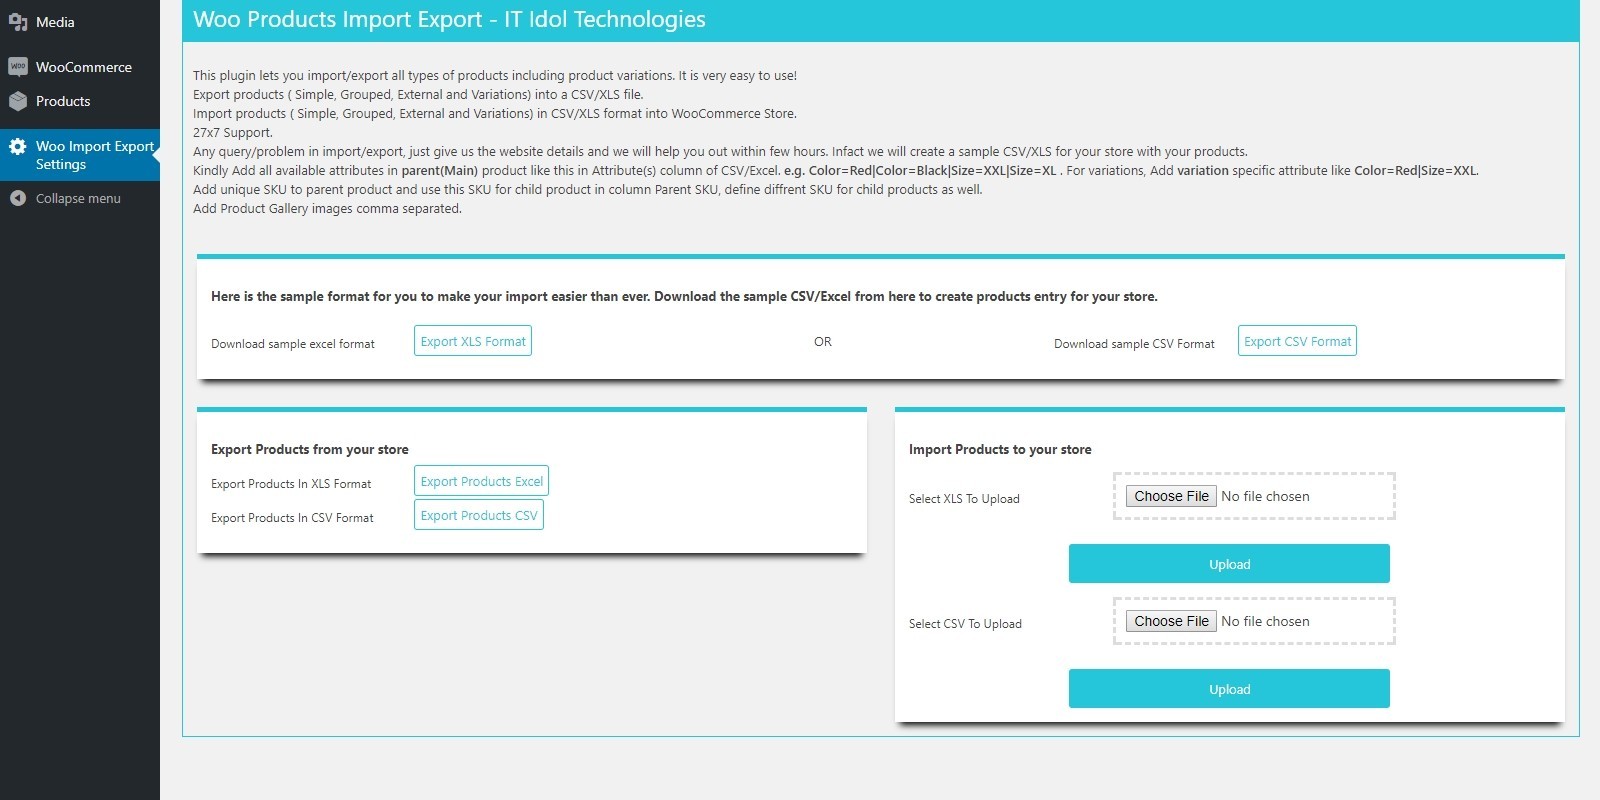Click the 'OR' separator text
Image resolution: width=1600 pixels, height=800 pixels.
823,342
